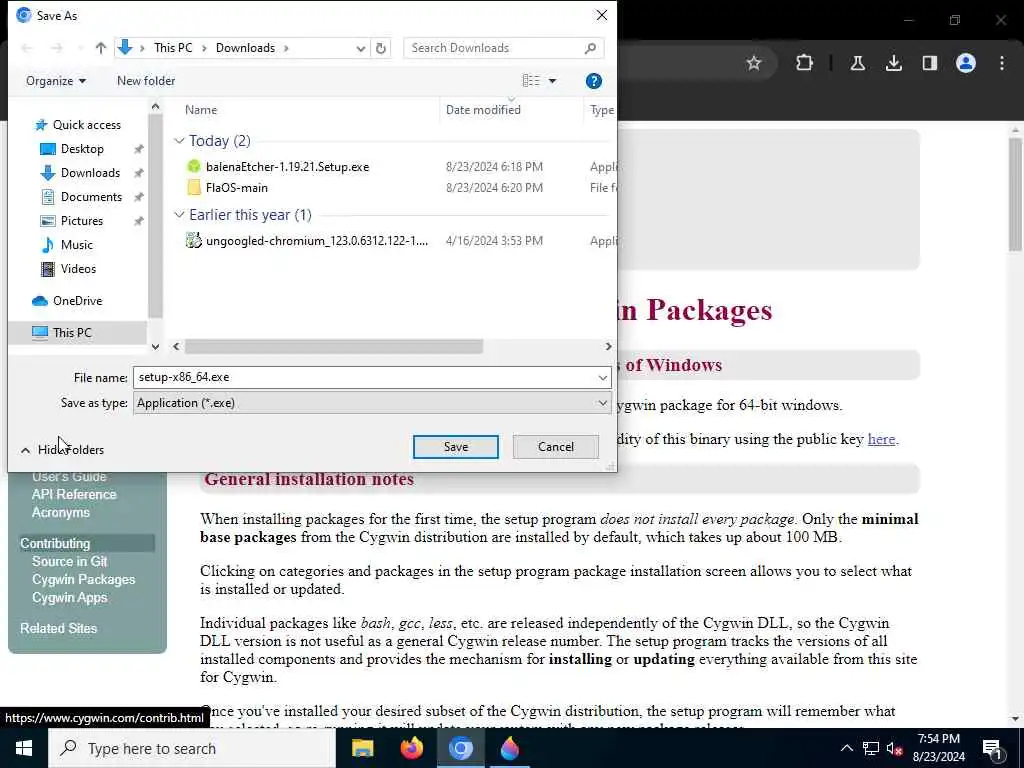Click the Chrome Labs flask icon

[x=857, y=63]
